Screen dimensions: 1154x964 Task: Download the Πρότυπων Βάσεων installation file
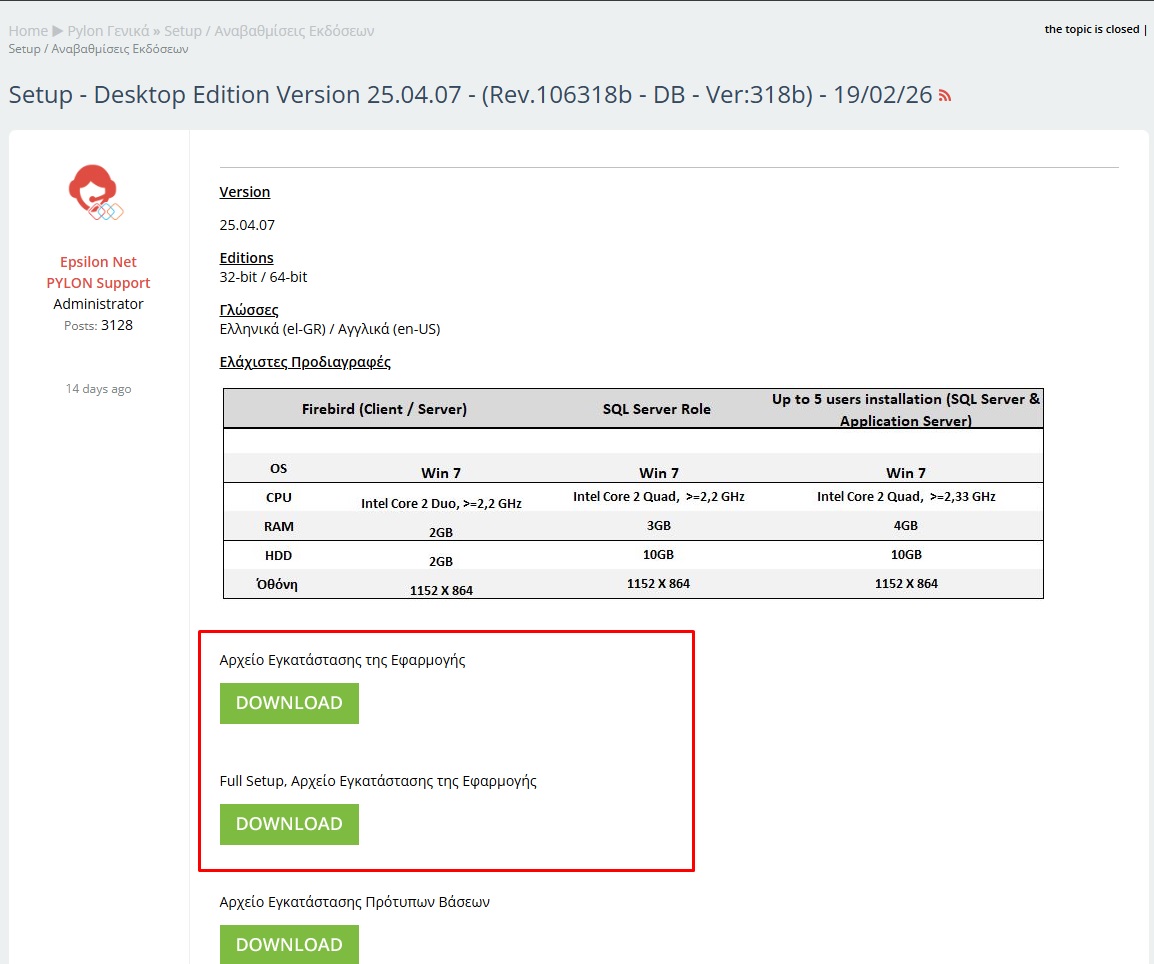(289, 944)
